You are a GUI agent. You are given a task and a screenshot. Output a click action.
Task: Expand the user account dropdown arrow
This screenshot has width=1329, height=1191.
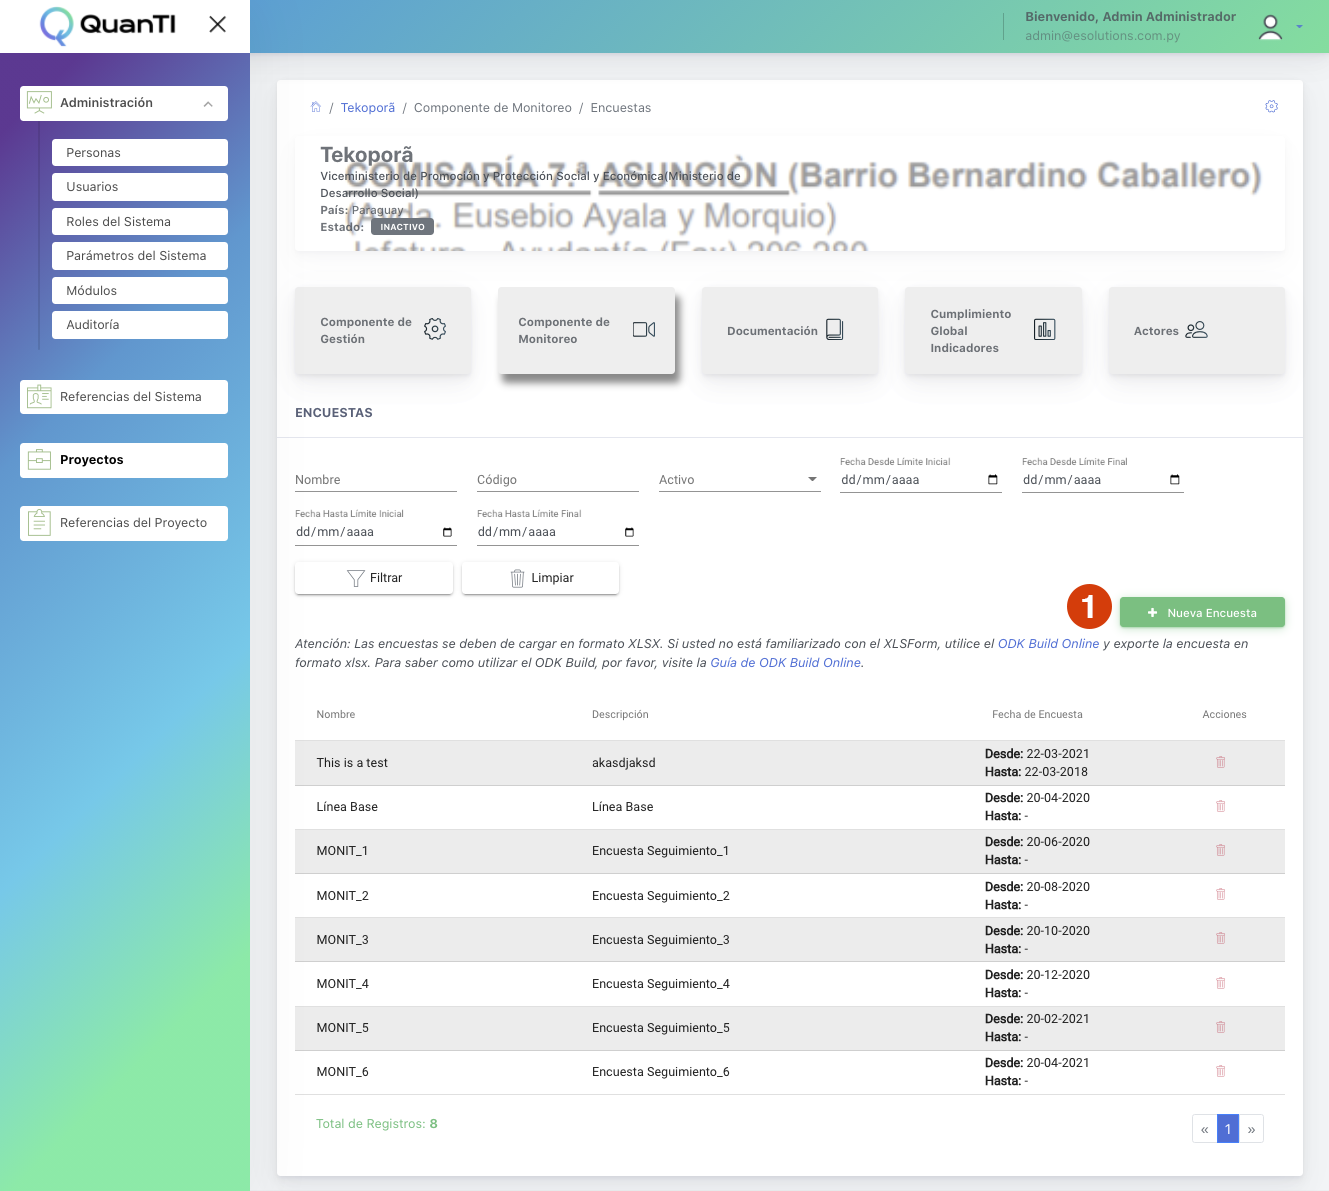pos(1299,27)
